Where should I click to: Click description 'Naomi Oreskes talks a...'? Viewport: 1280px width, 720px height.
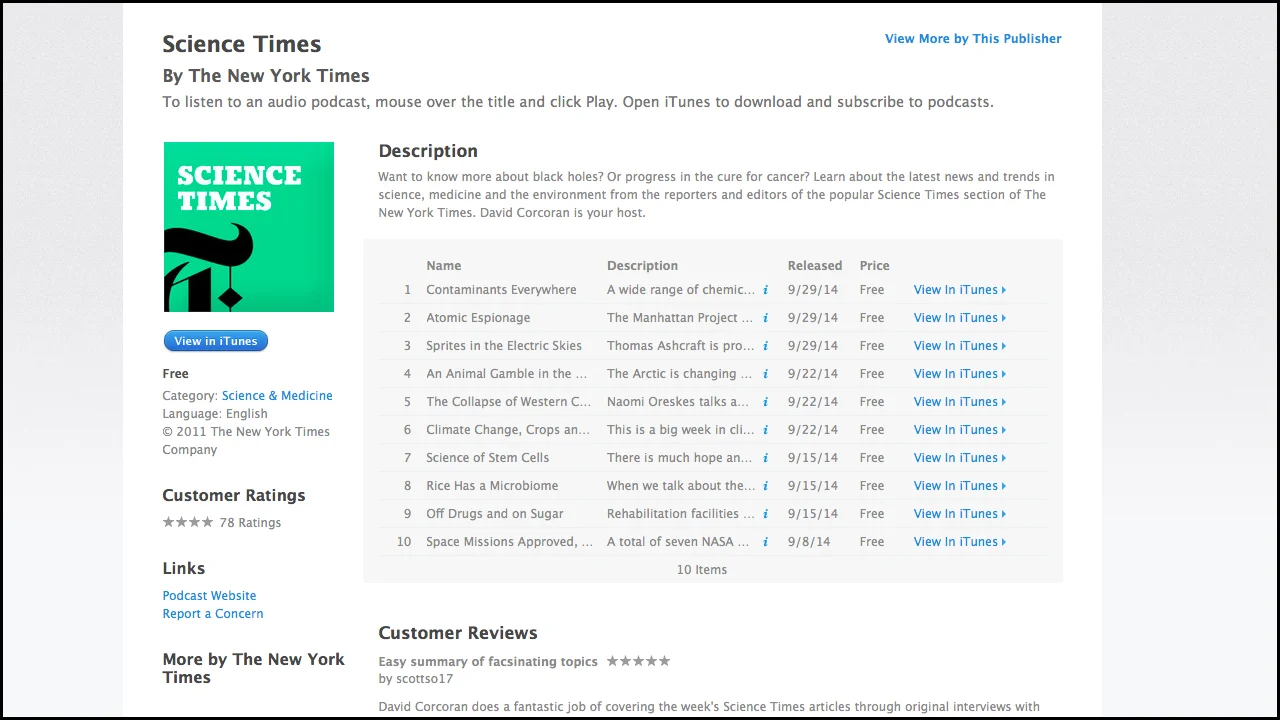678,402
